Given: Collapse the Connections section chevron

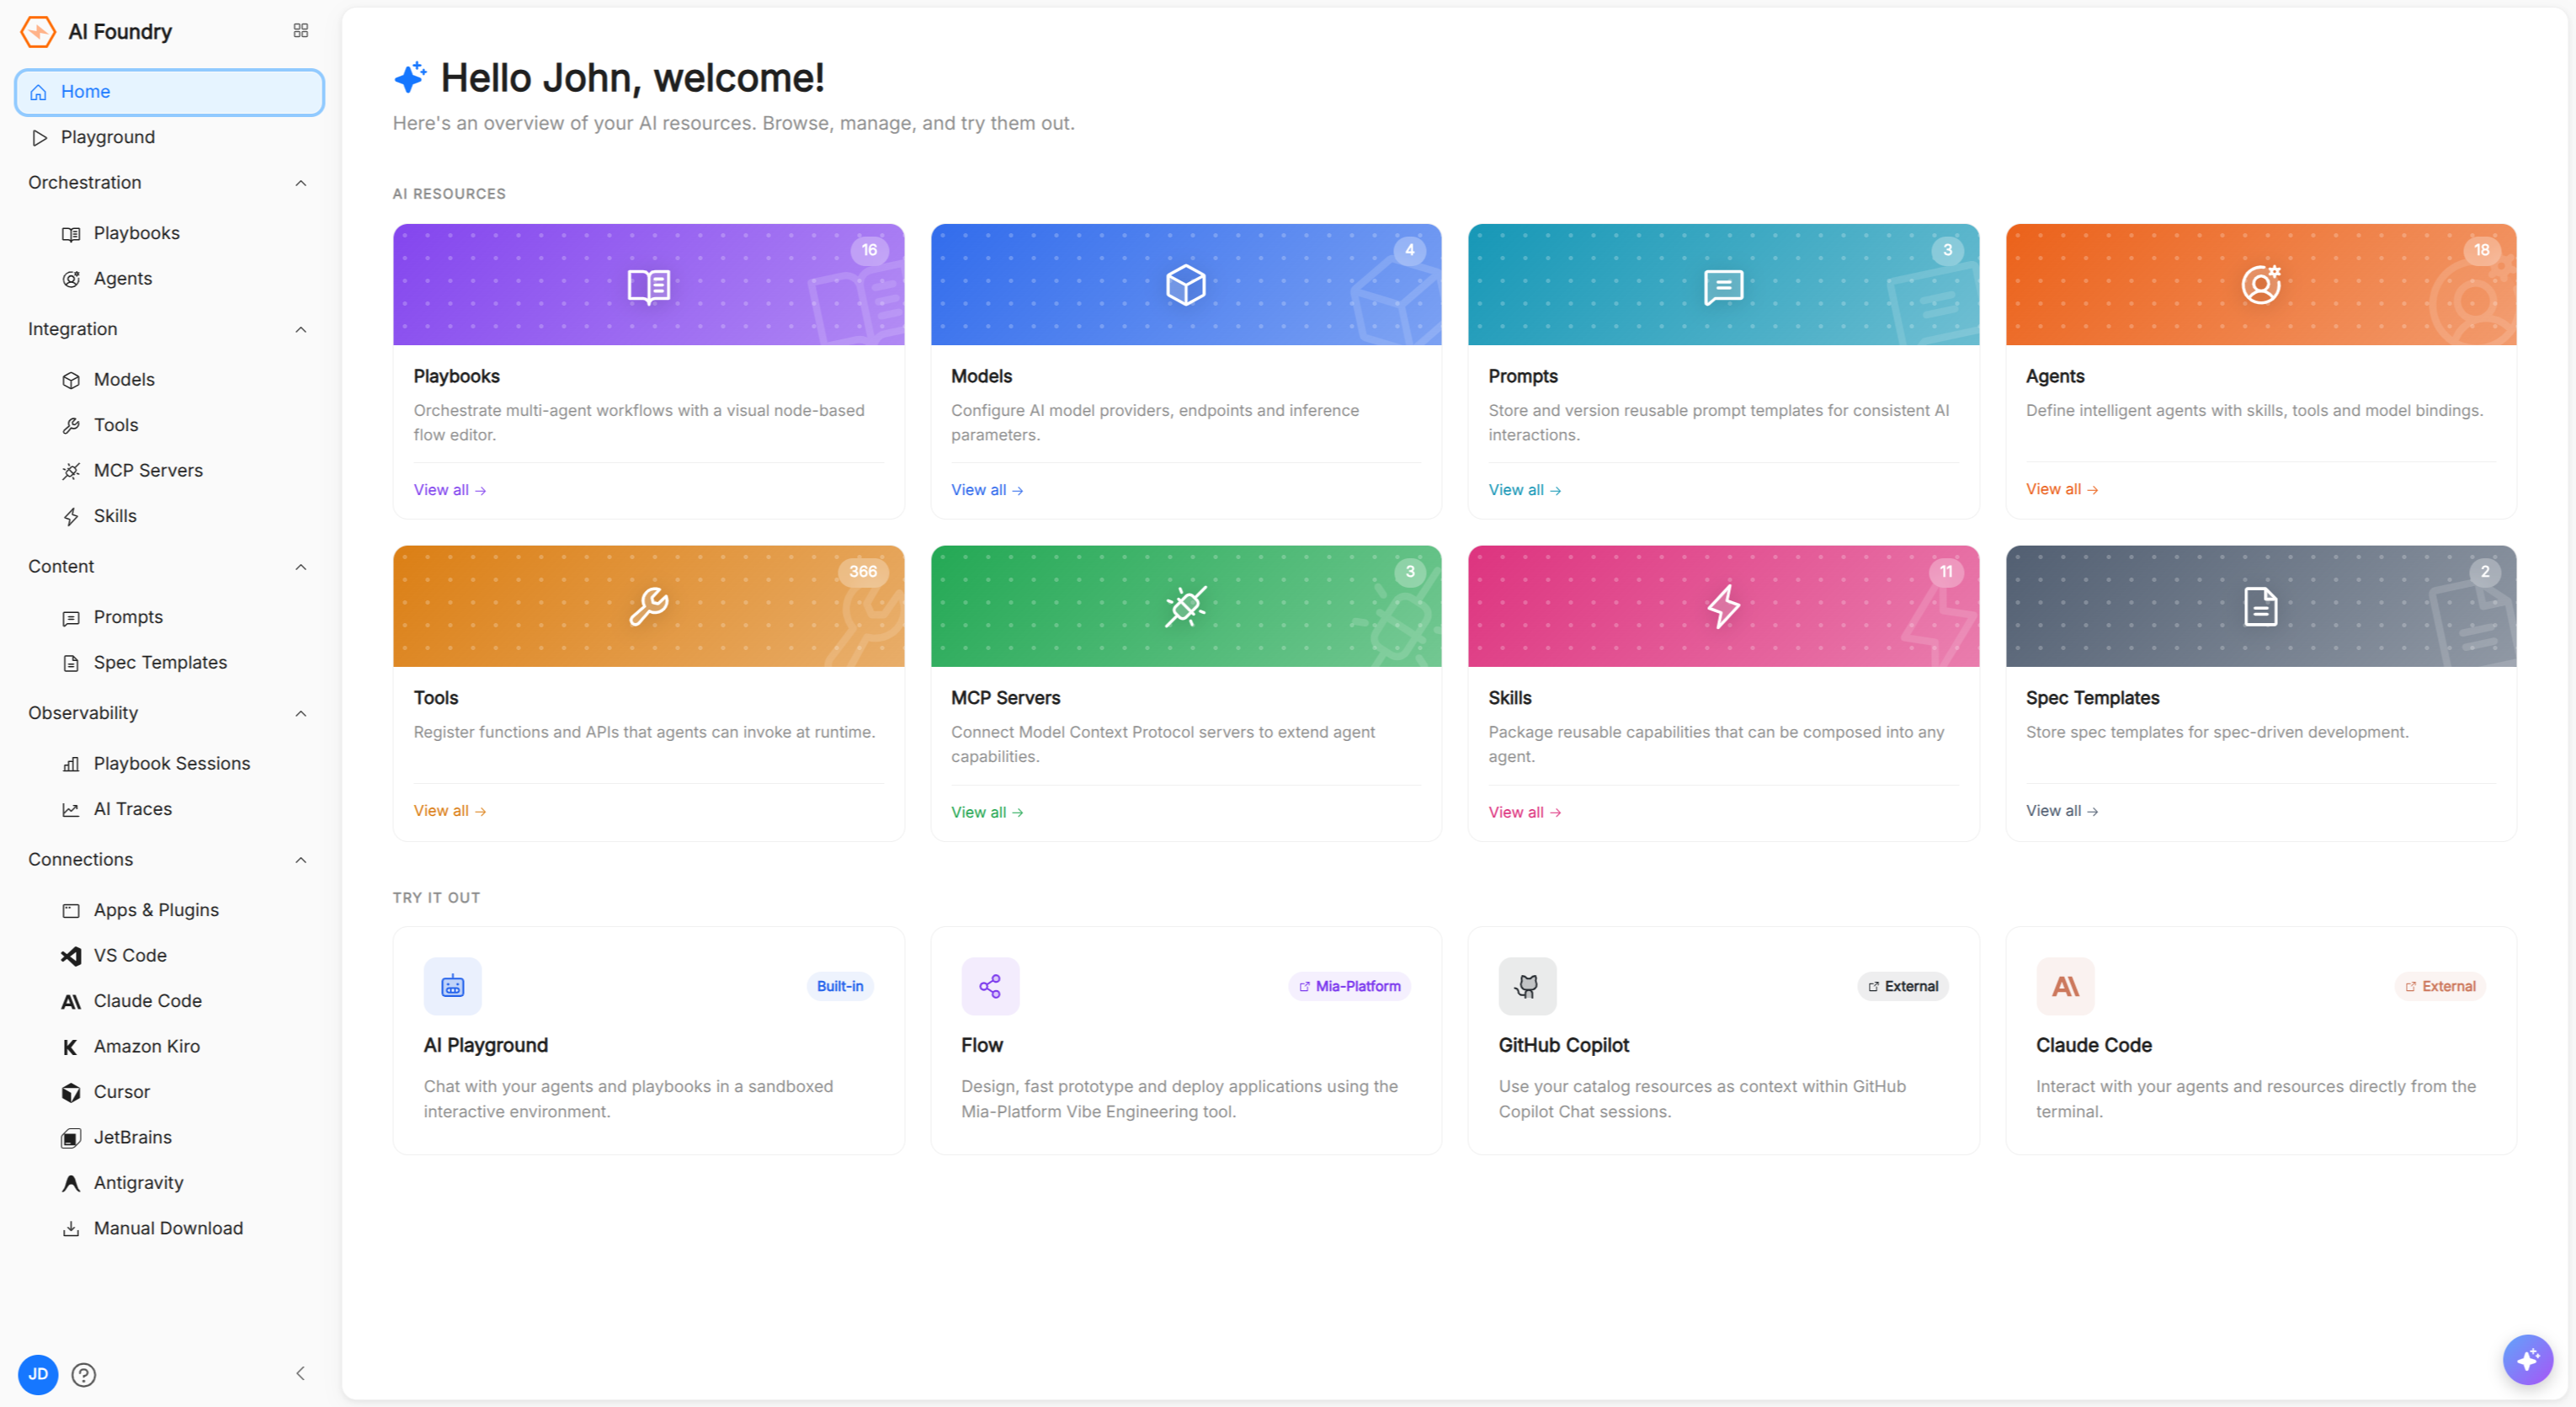Looking at the screenshot, I should pyautogui.click(x=301, y=860).
